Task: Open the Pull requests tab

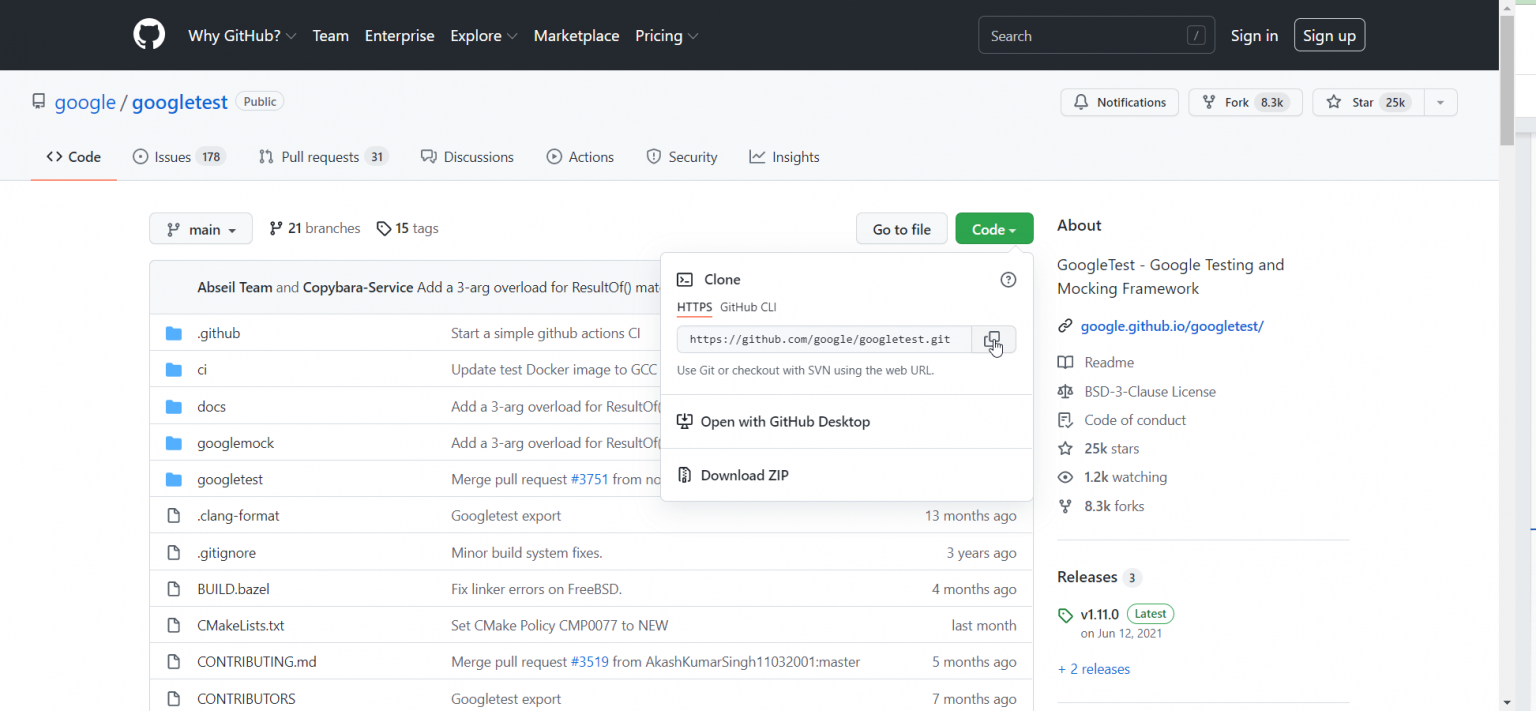Action: coord(321,157)
